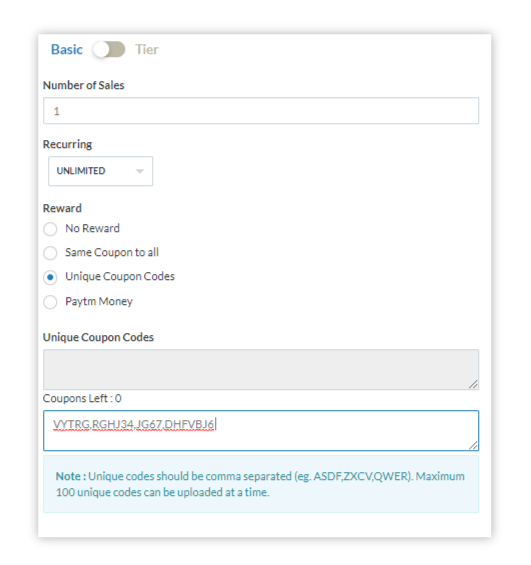Select Unique Coupon Codes radio button
Viewport: 531px width, 565px height.
point(50,277)
